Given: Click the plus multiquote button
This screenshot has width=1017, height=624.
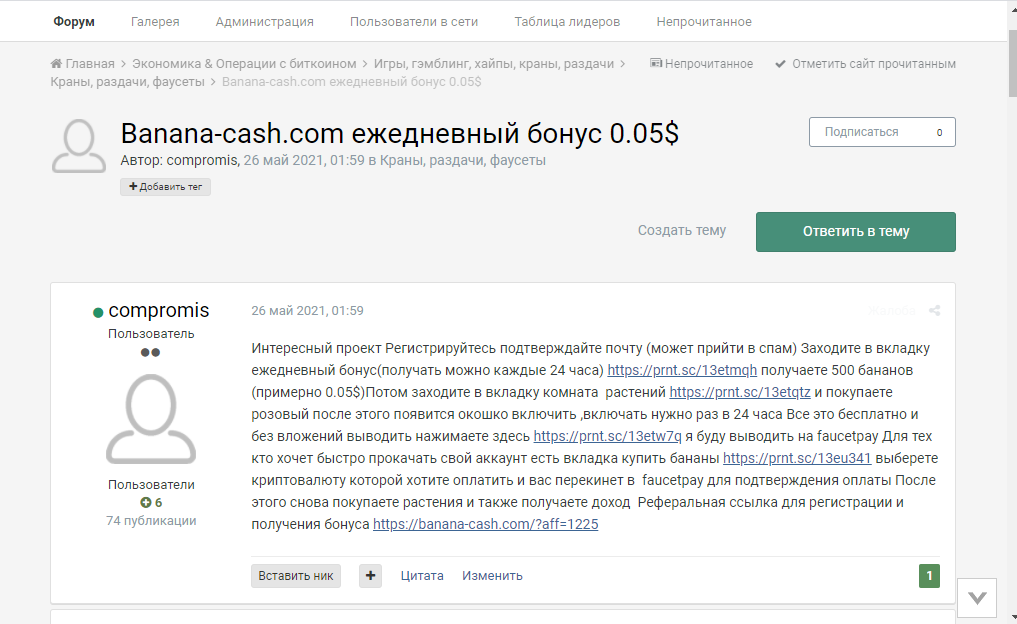Looking at the screenshot, I should click(370, 576).
